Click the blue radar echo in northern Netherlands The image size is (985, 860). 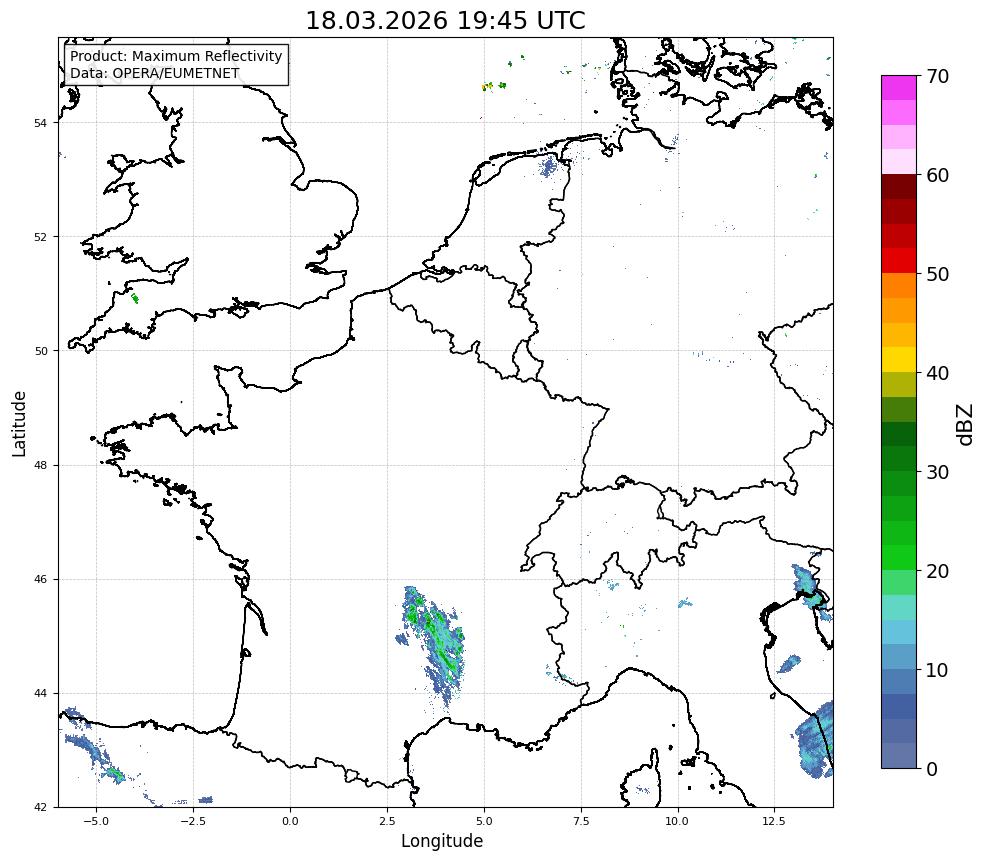coord(548,167)
